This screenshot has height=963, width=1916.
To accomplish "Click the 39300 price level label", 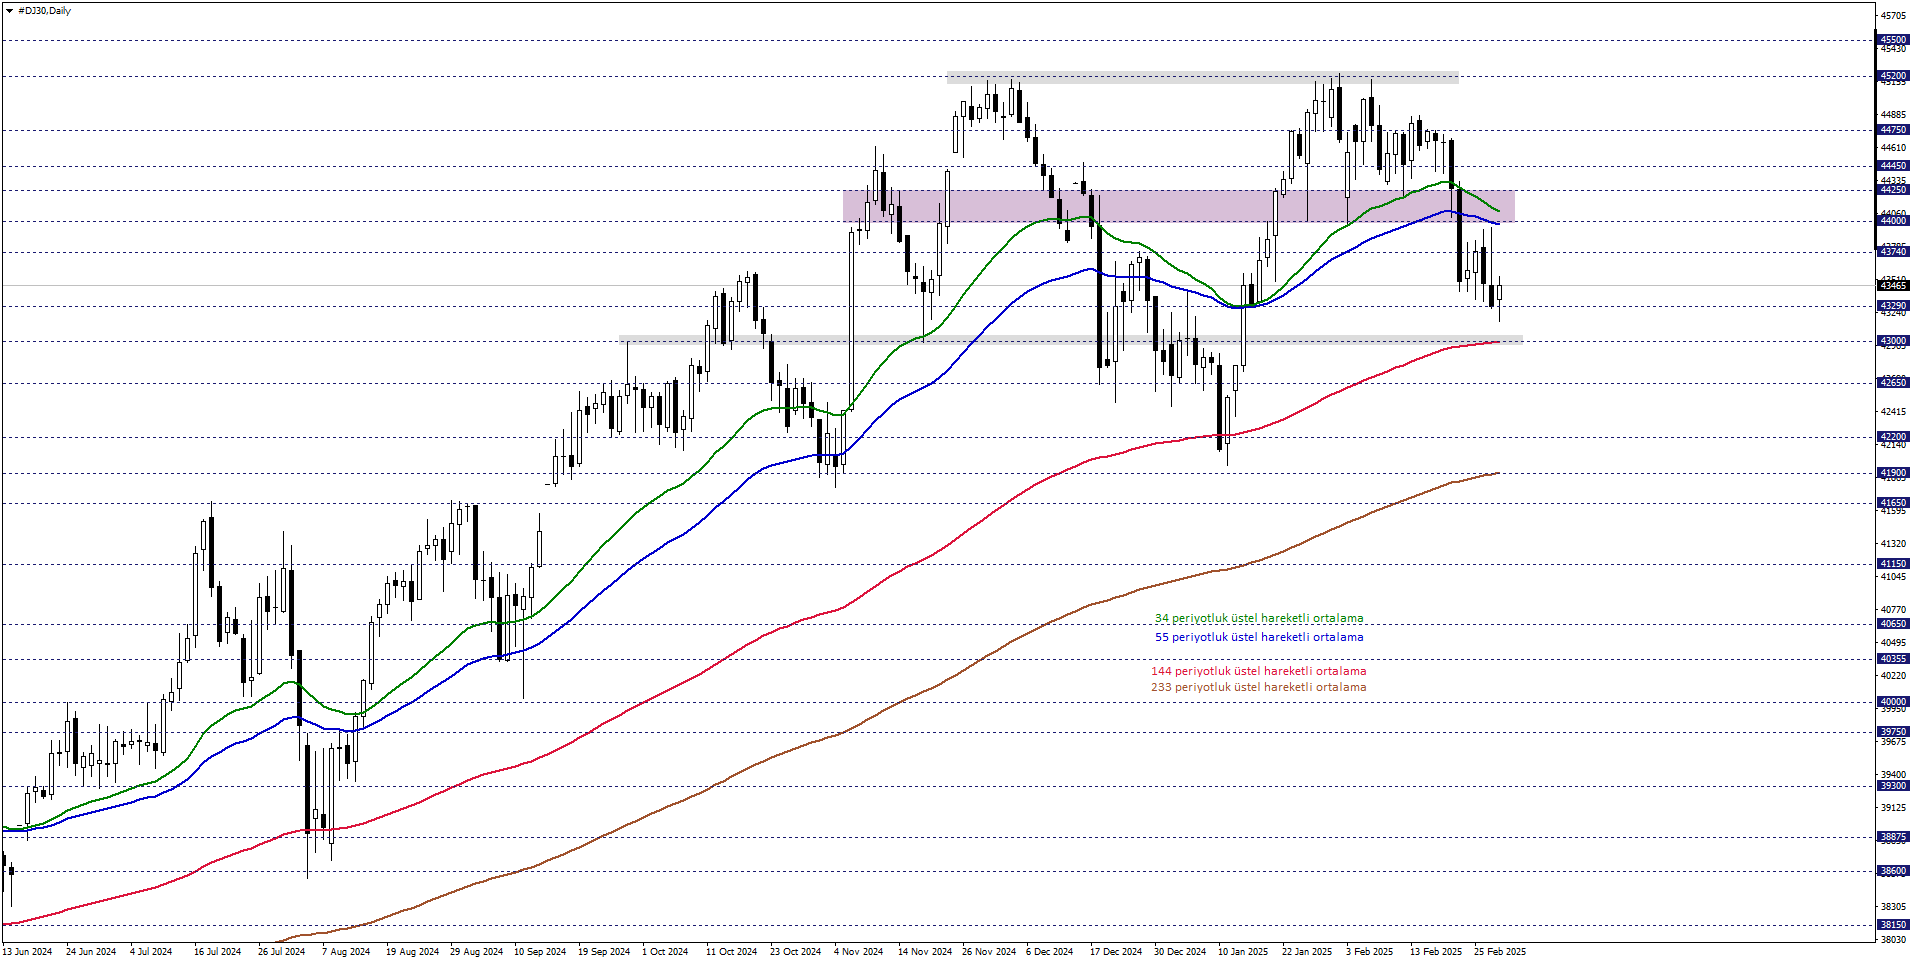I will pos(1893,786).
